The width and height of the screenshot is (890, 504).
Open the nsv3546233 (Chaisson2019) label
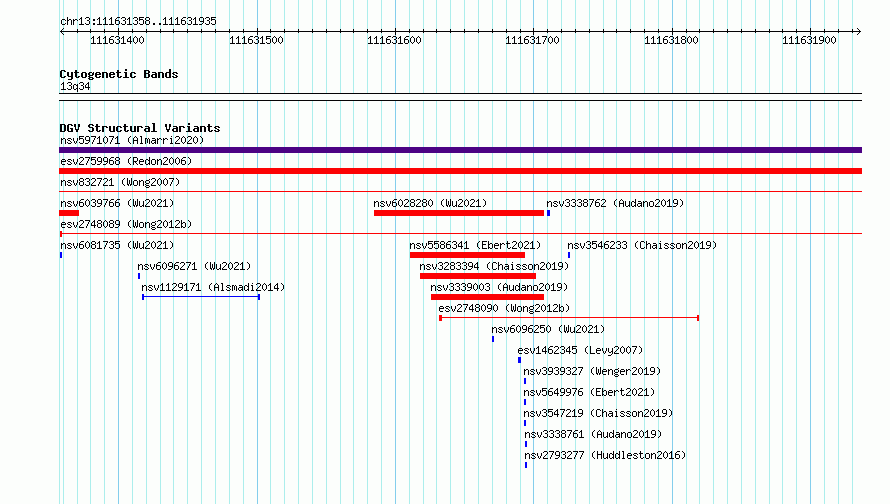(642, 245)
